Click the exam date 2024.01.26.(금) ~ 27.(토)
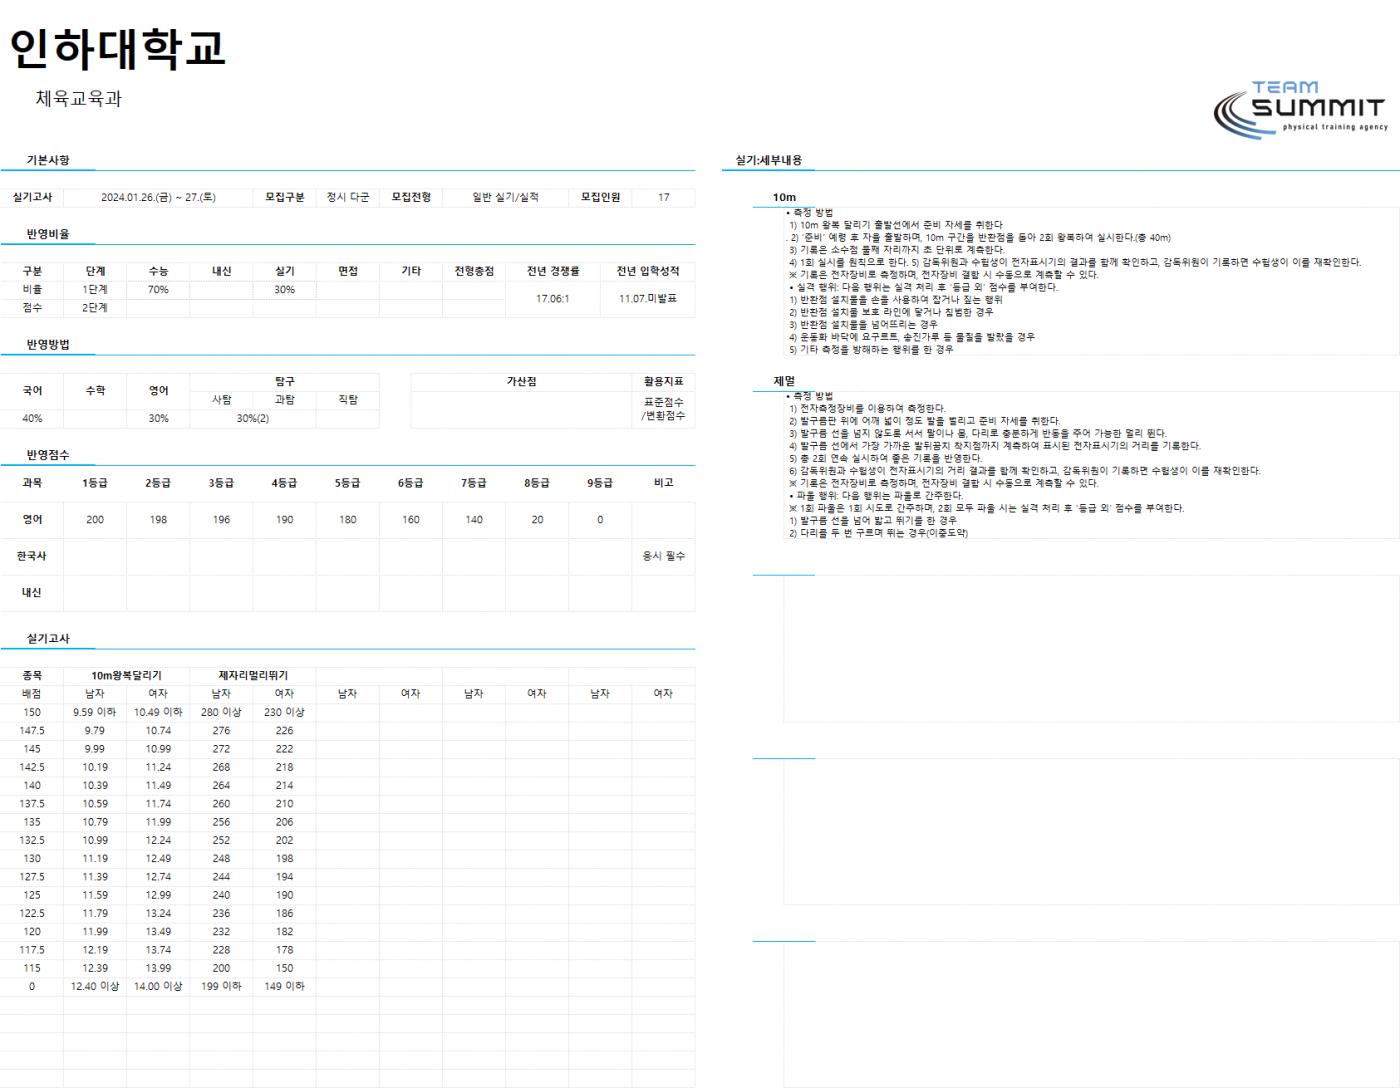Image resolution: width=1400 pixels, height=1088 pixels. pos(158,197)
